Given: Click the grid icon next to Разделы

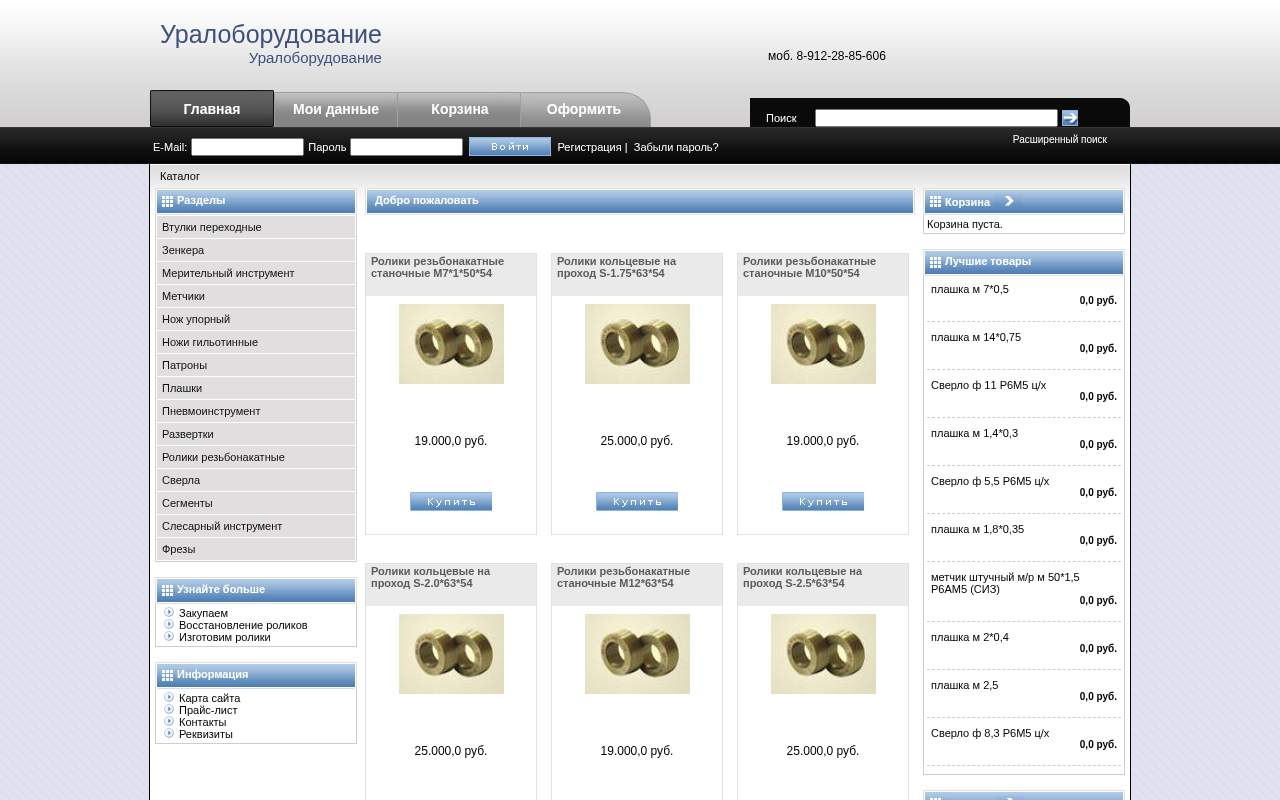Looking at the screenshot, I should click(167, 201).
